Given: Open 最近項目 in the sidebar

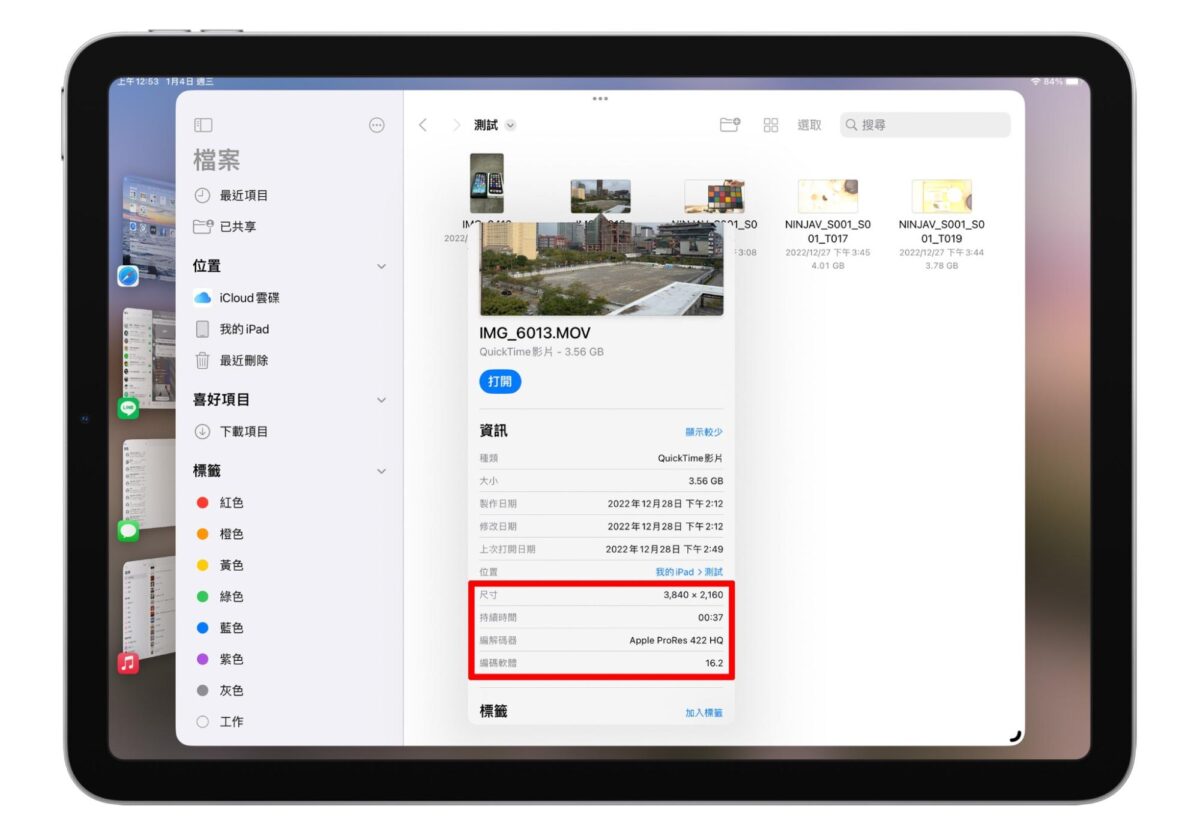Looking at the screenshot, I should click(232, 195).
